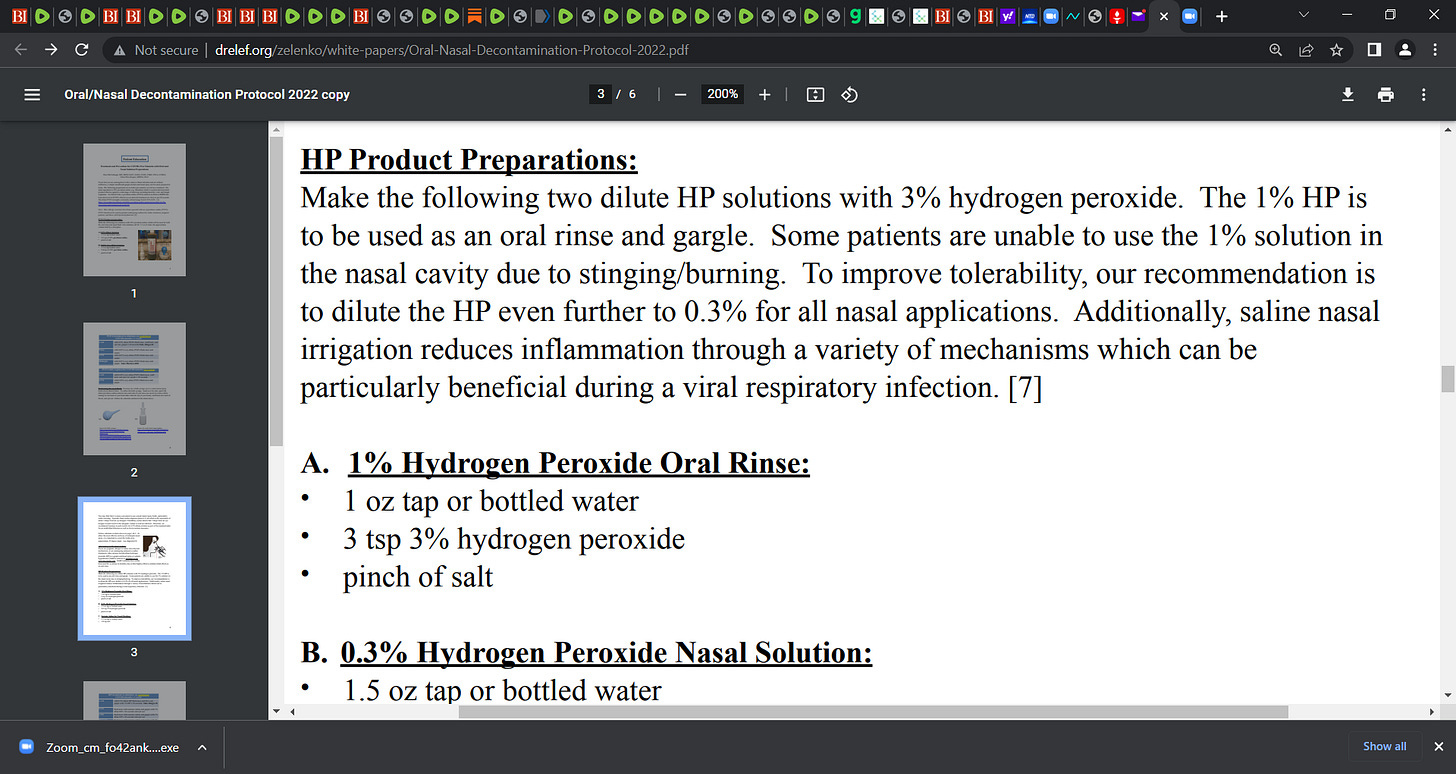Viewport: 1456px width, 774px height.
Task: Toggle the browser side panel
Action: click(x=1374, y=49)
